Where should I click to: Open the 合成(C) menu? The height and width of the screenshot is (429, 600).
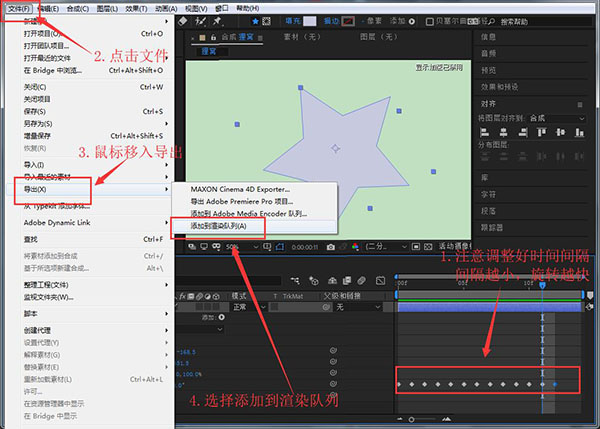pyautogui.click(x=78, y=8)
